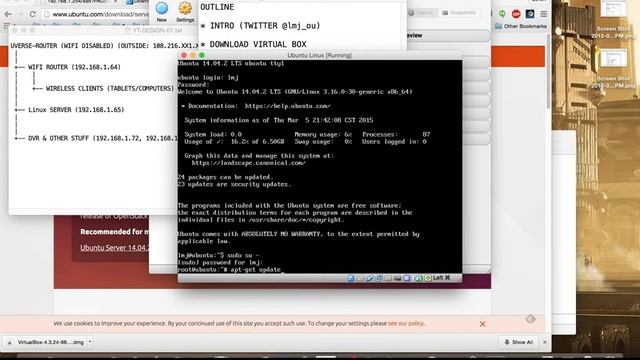Click the Left ⌘ host key label
Image resolution: width=640 pixels, height=360 pixels.
441,278
